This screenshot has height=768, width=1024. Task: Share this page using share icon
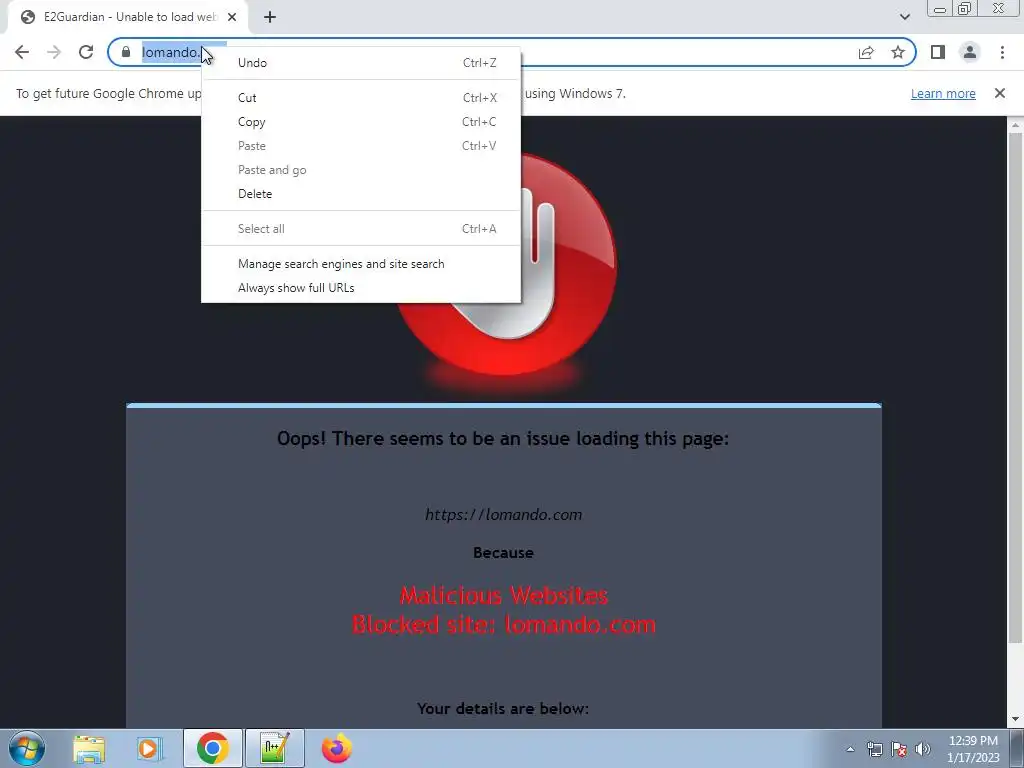pyautogui.click(x=866, y=52)
